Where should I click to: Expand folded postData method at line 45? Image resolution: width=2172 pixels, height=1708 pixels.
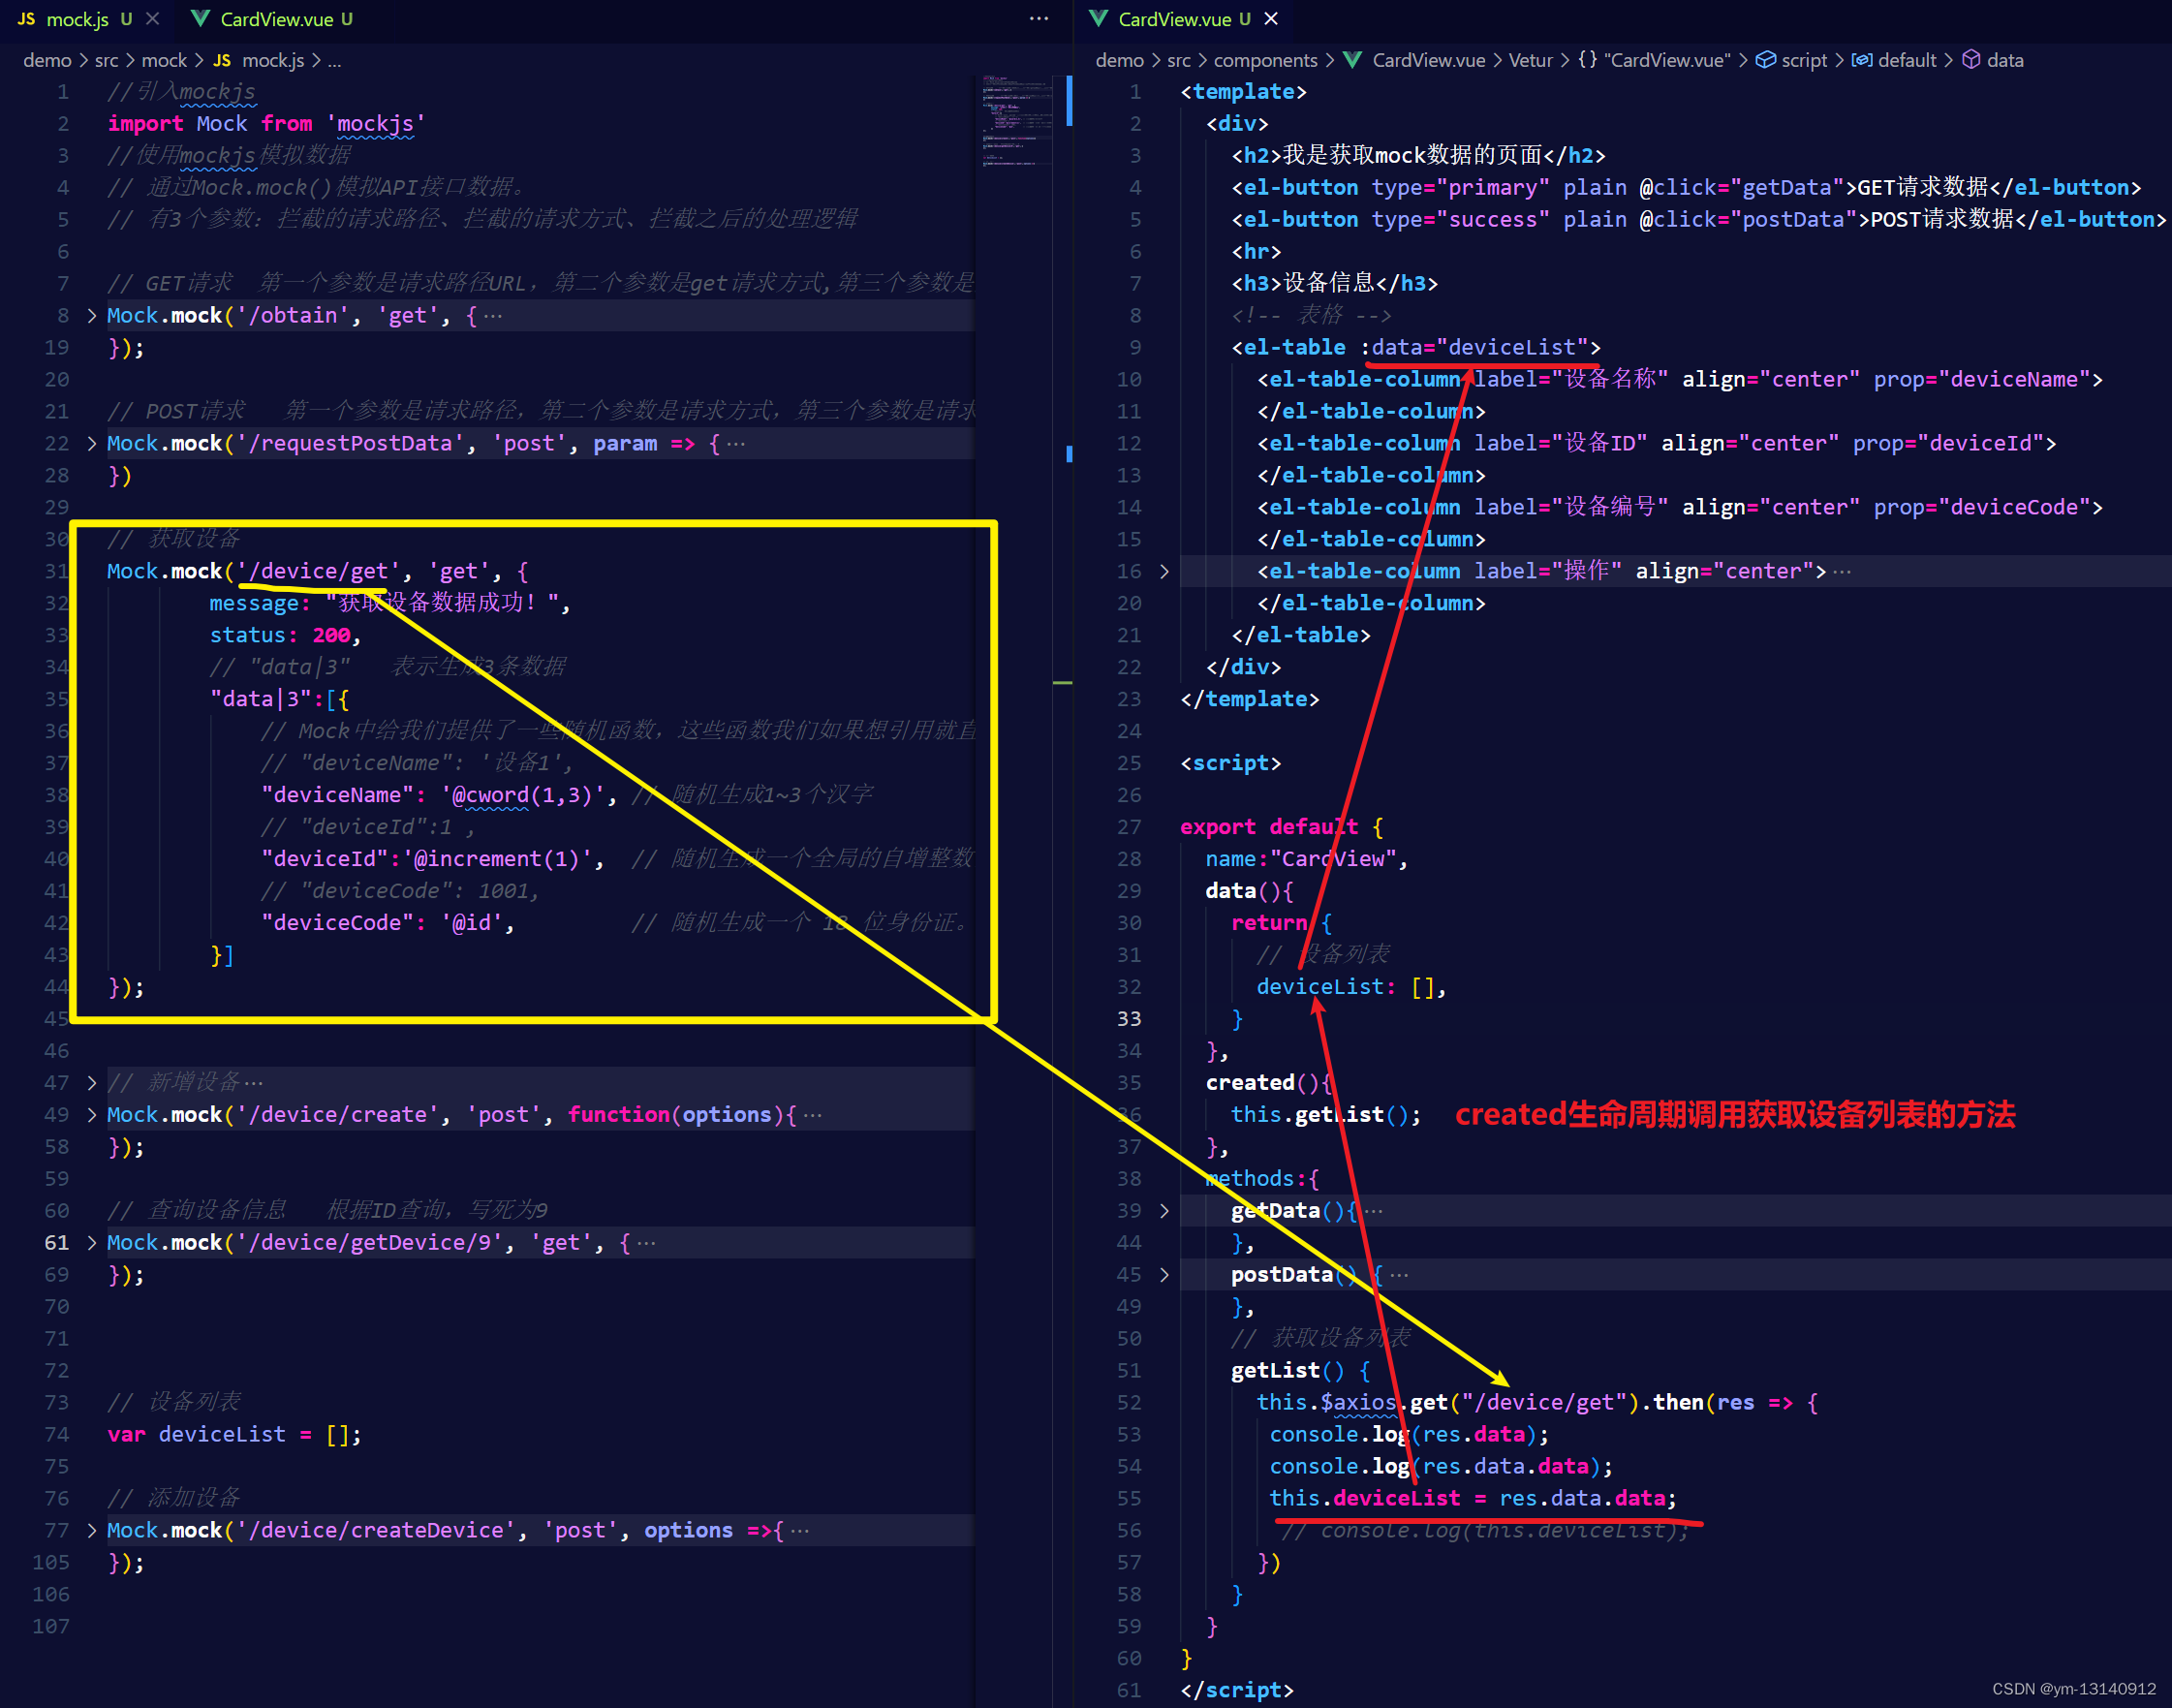pyautogui.click(x=1164, y=1275)
